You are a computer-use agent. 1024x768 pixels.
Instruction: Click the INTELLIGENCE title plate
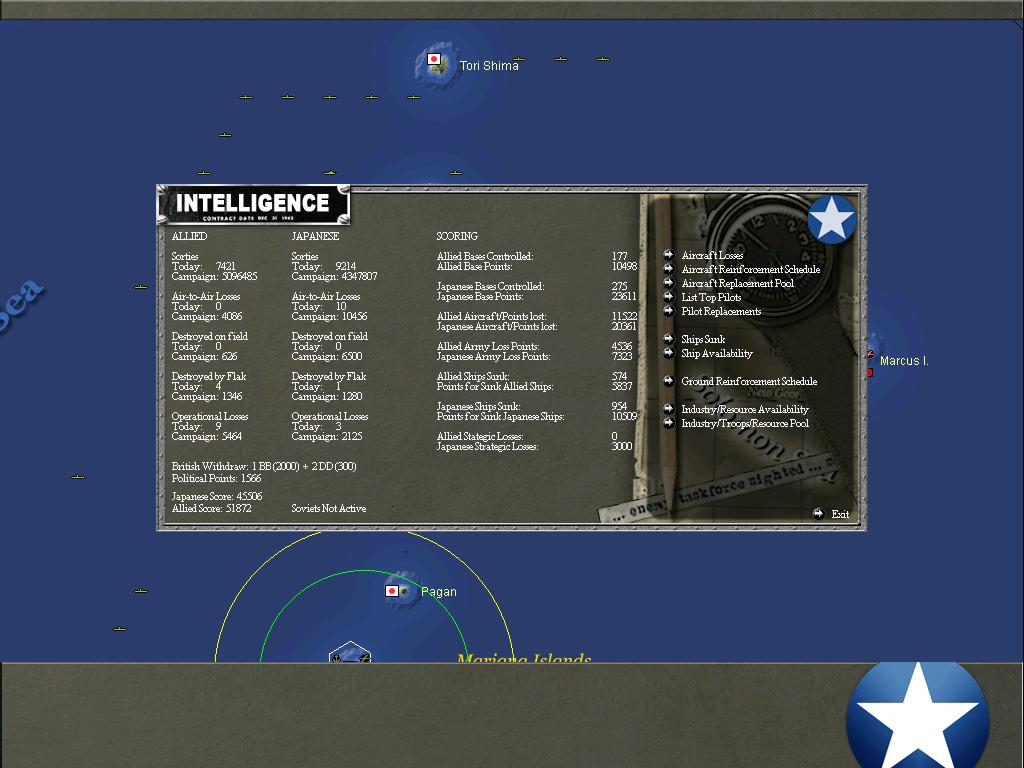(x=253, y=205)
